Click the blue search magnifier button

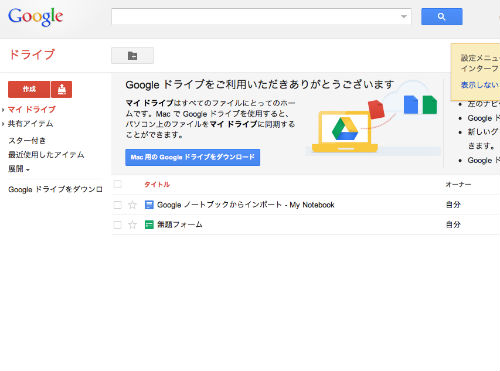click(x=442, y=17)
